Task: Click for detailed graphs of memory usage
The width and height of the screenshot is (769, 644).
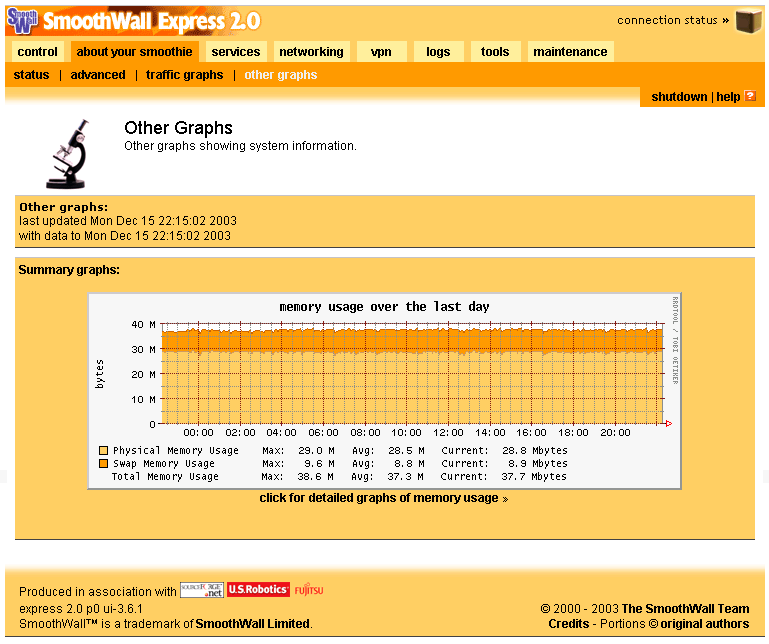Action: point(384,498)
